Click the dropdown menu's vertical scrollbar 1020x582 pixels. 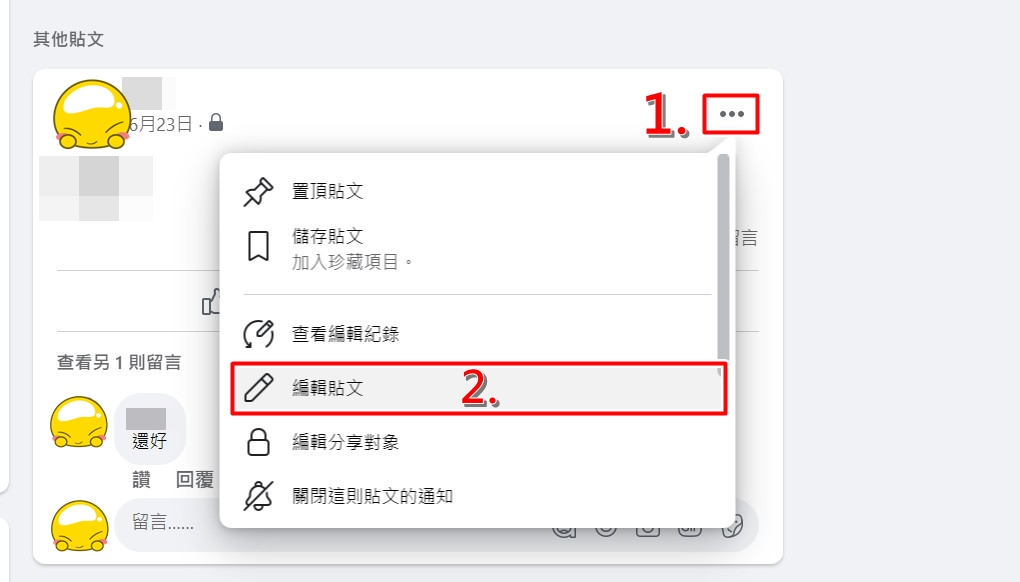pos(723,257)
